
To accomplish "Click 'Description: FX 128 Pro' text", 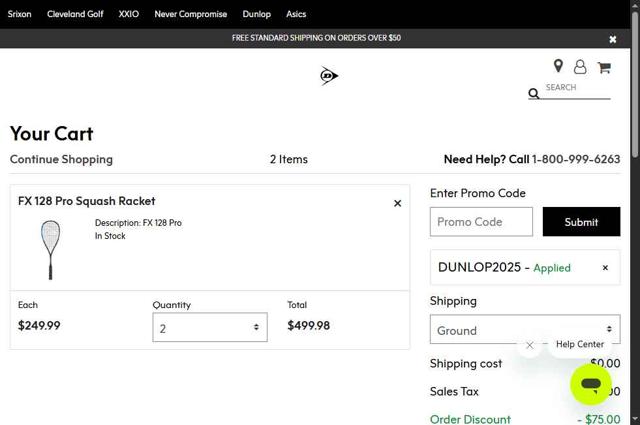I will pyautogui.click(x=138, y=223).
